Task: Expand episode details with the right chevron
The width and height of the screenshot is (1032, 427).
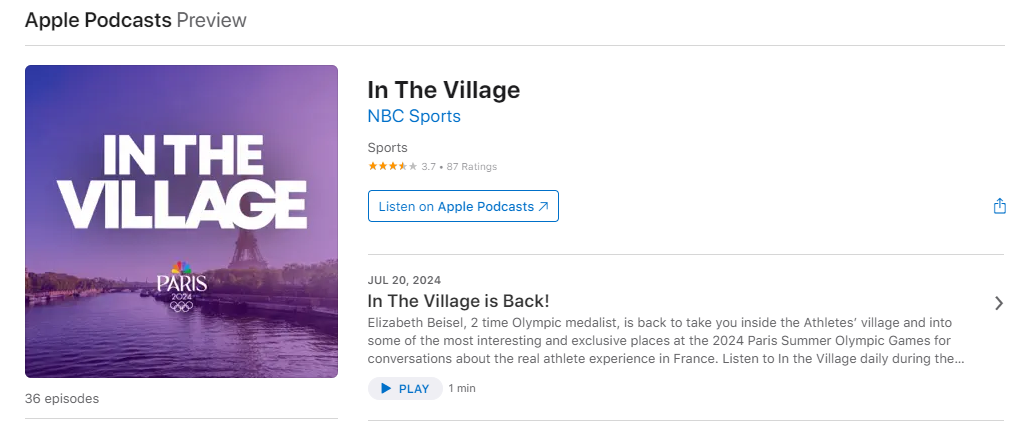Action: coord(998,303)
